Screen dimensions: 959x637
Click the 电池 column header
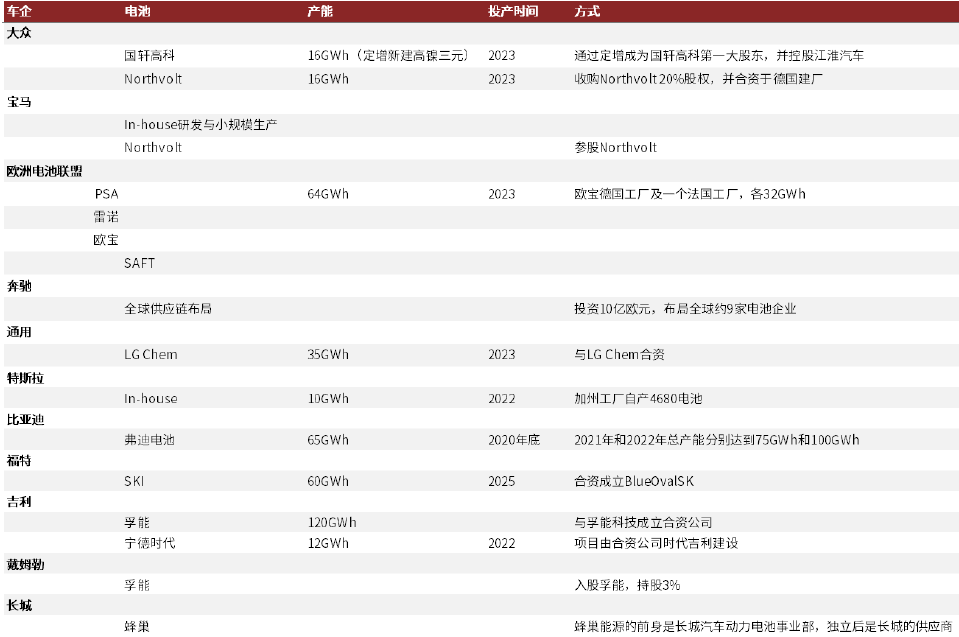[137, 11]
